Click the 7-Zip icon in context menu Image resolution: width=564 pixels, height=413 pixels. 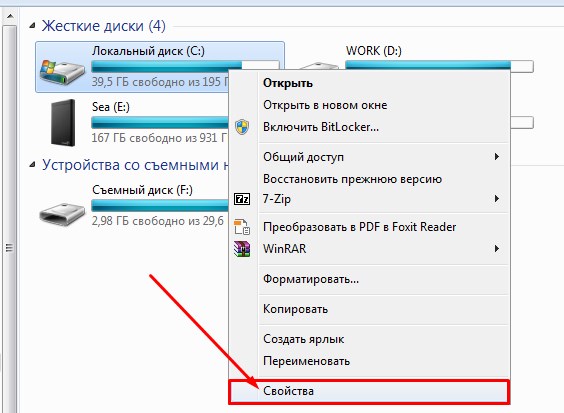242,199
